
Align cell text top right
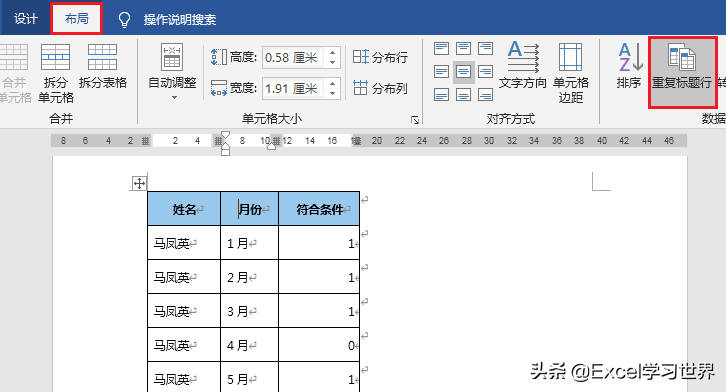pos(485,48)
